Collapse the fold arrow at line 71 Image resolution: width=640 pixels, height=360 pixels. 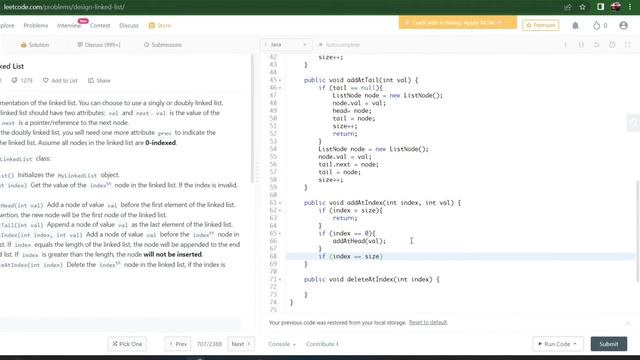(x=280, y=280)
